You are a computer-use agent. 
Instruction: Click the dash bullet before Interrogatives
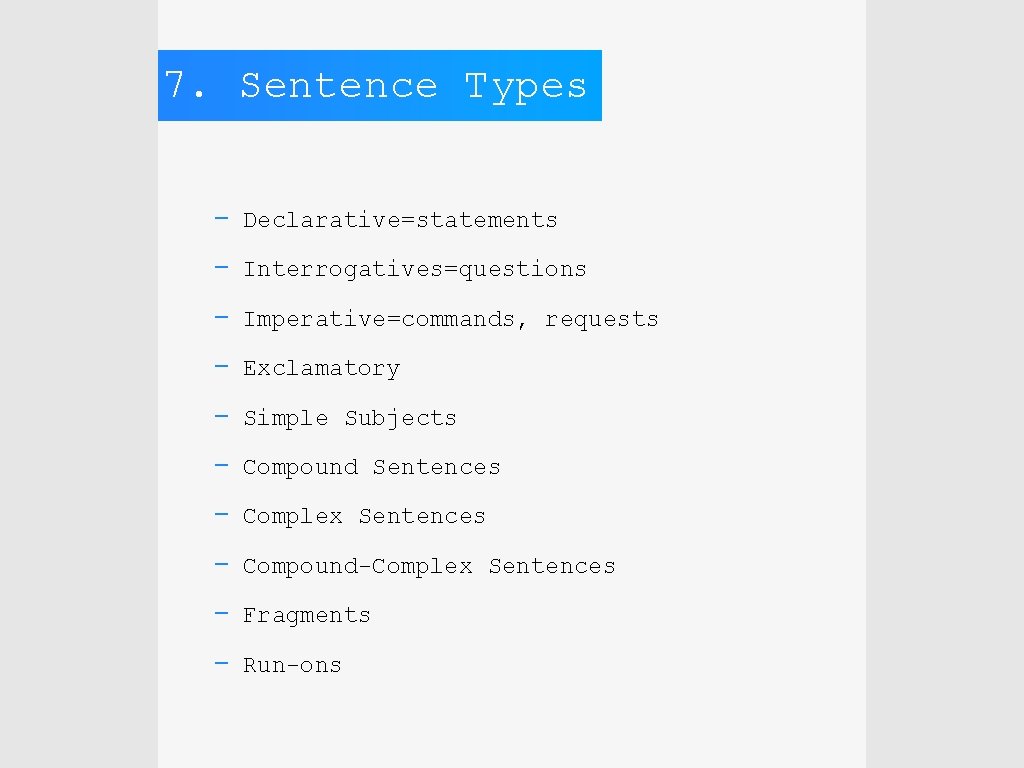pyautogui.click(x=221, y=267)
